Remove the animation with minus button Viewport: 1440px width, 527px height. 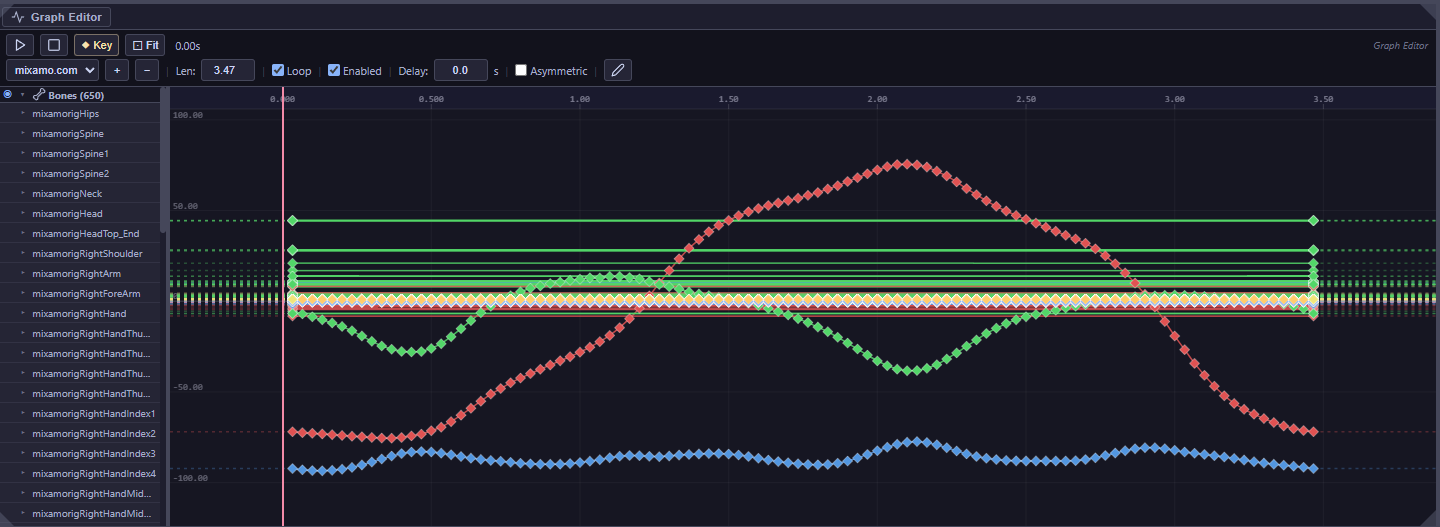coord(146,70)
